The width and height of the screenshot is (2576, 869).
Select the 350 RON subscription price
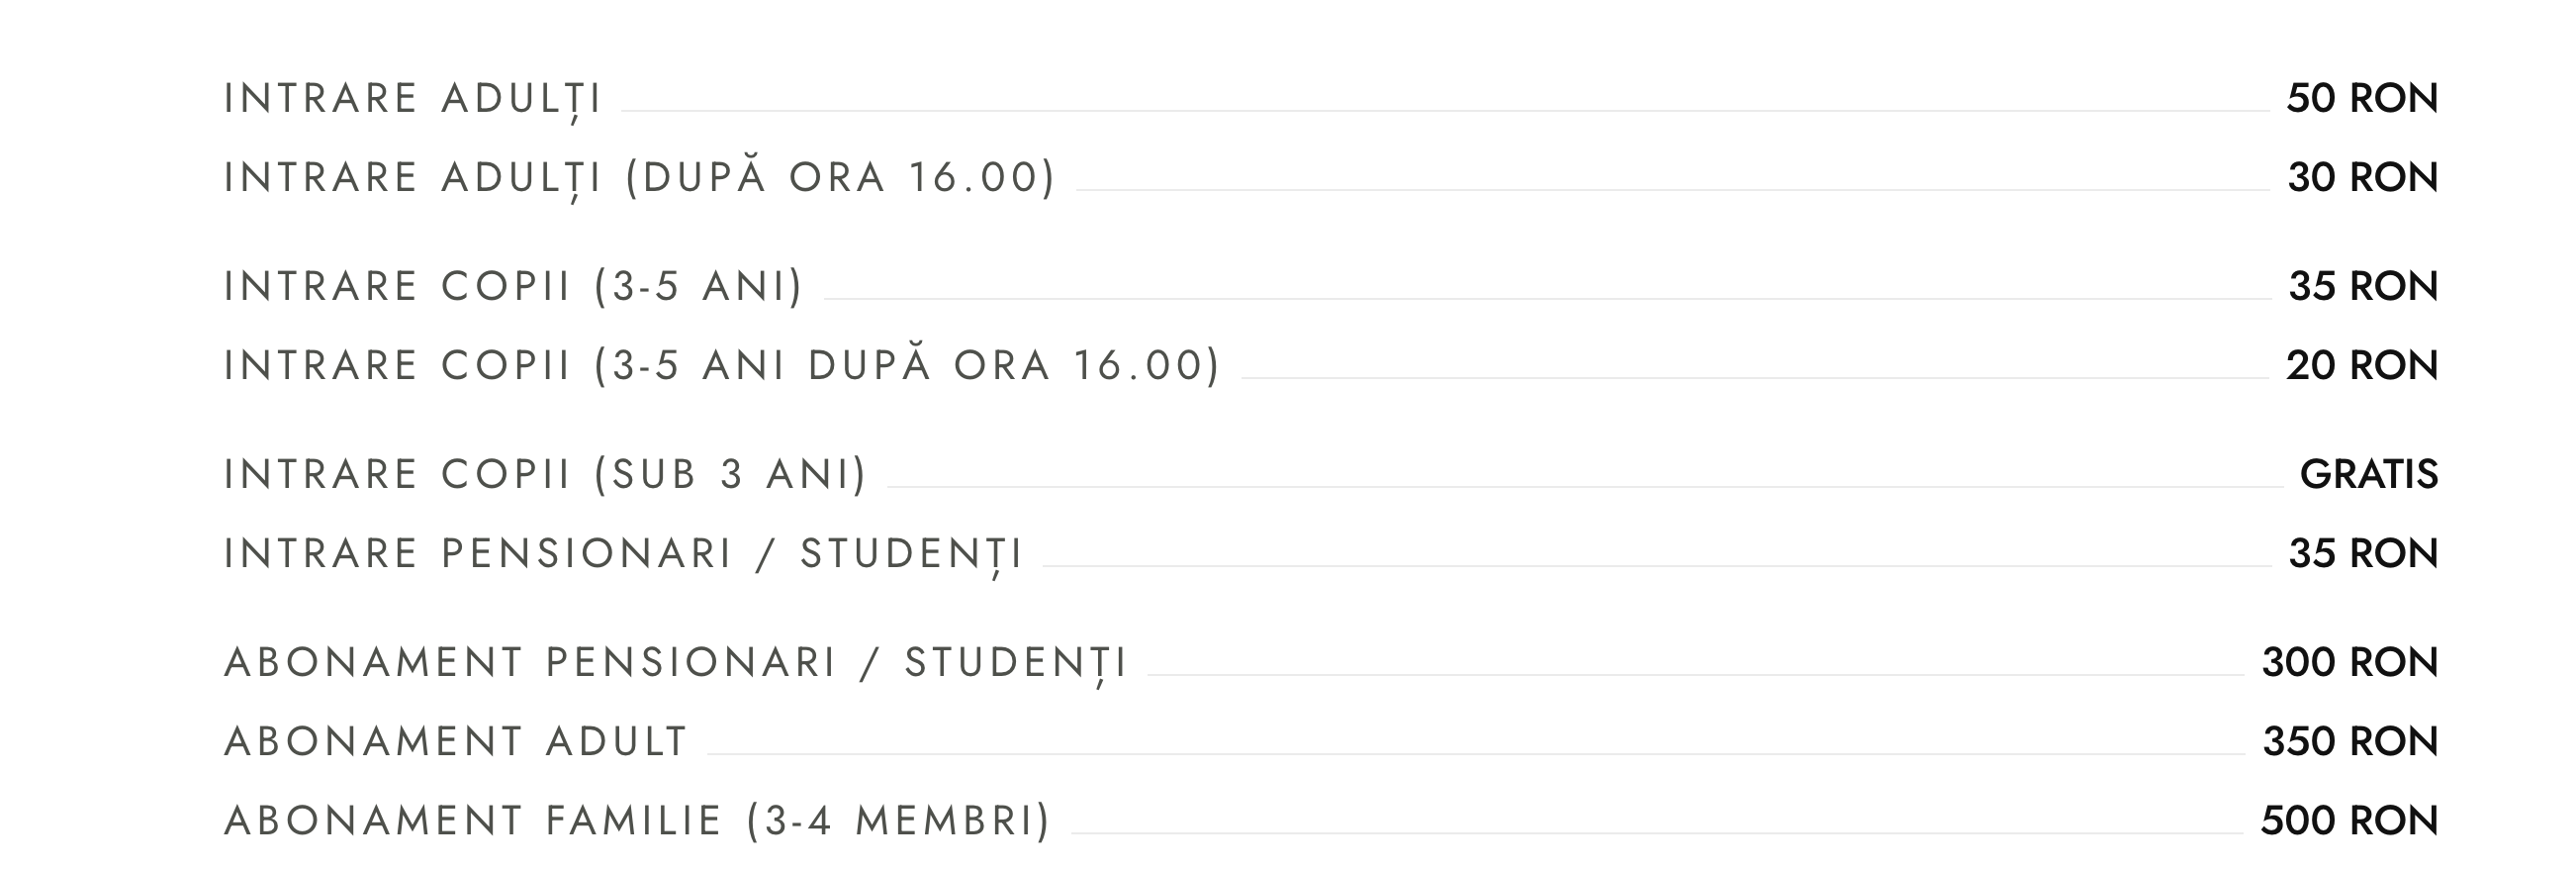point(2349,741)
